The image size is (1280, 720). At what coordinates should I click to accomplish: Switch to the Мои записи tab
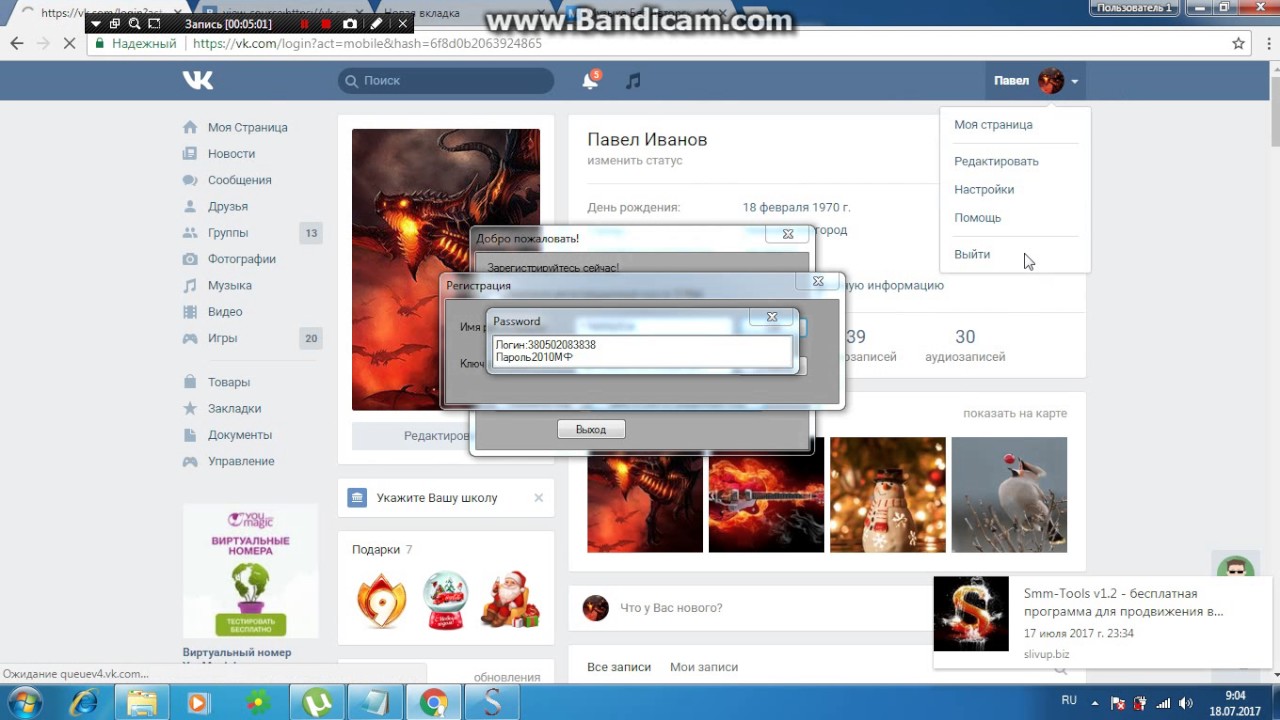click(704, 667)
